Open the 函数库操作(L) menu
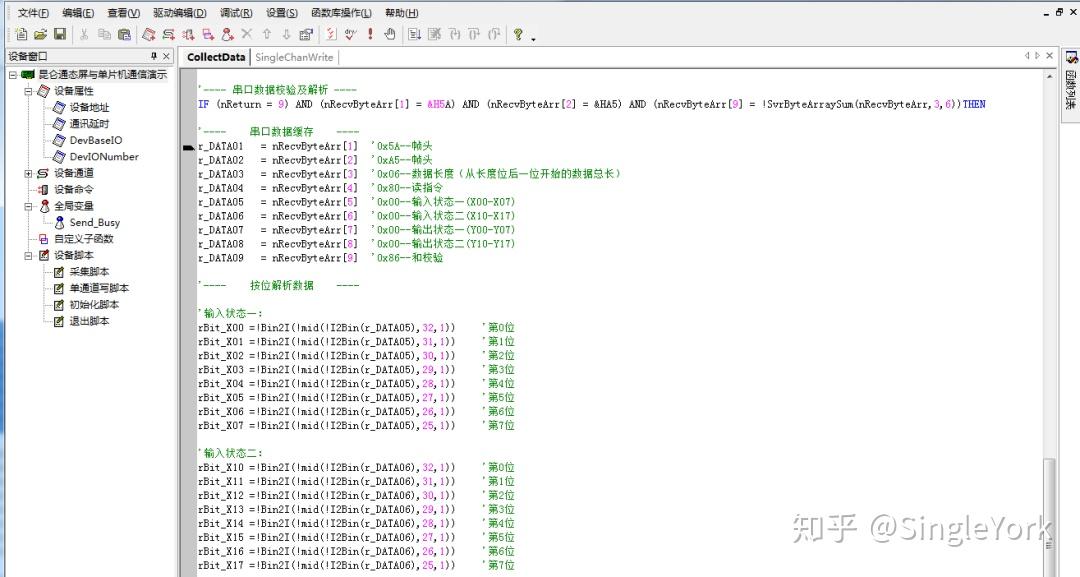This screenshot has height=577, width=1080. pos(341,12)
